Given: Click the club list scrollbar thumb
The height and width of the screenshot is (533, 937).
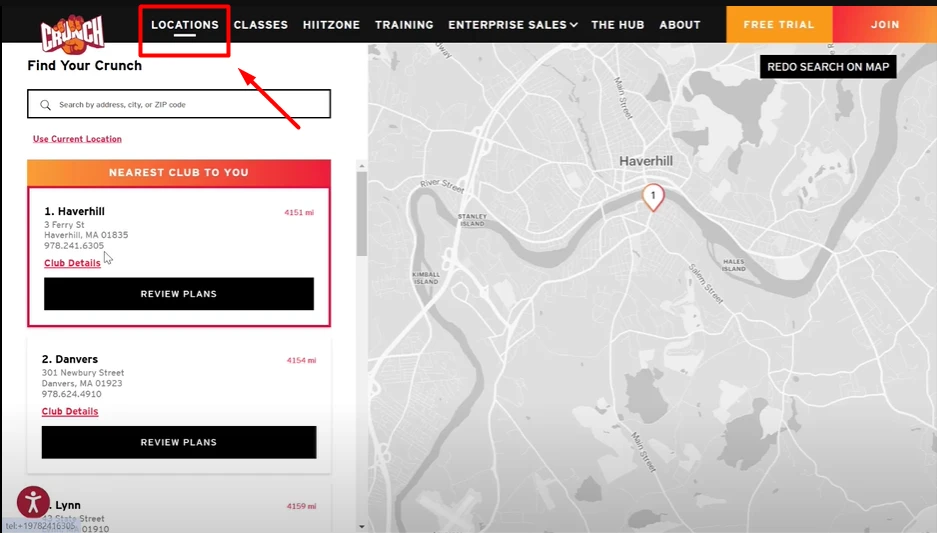Looking at the screenshot, I should (362, 214).
